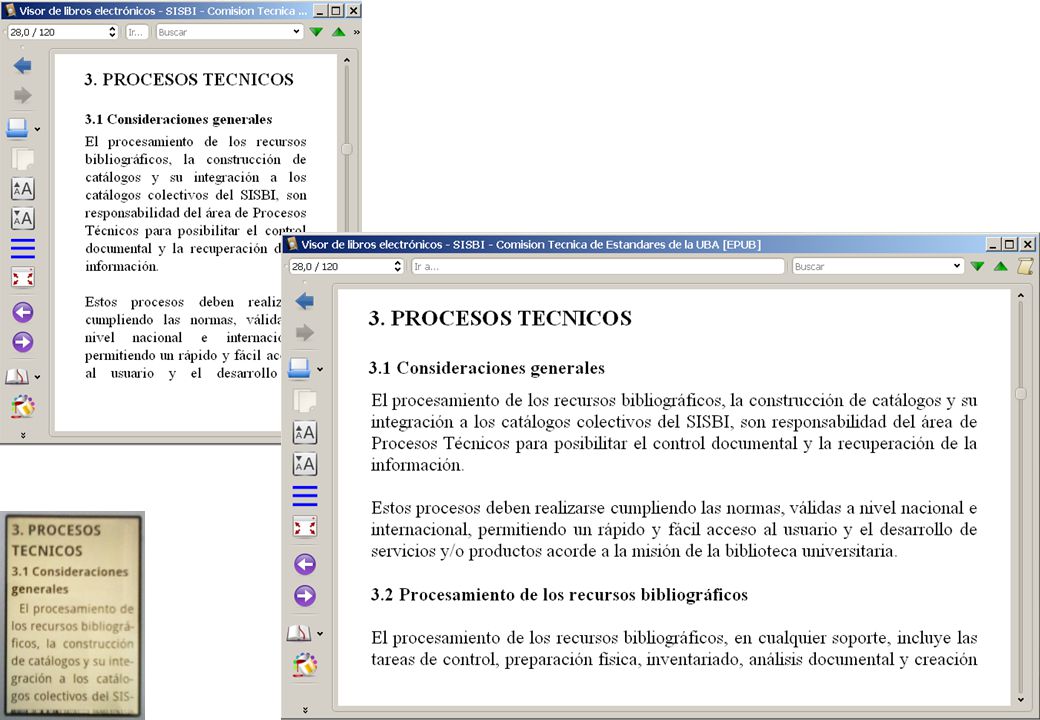Go to the previous page in the small window
Viewport: 1040px width, 720px height.
pyautogui.click(x=23, y=312)
